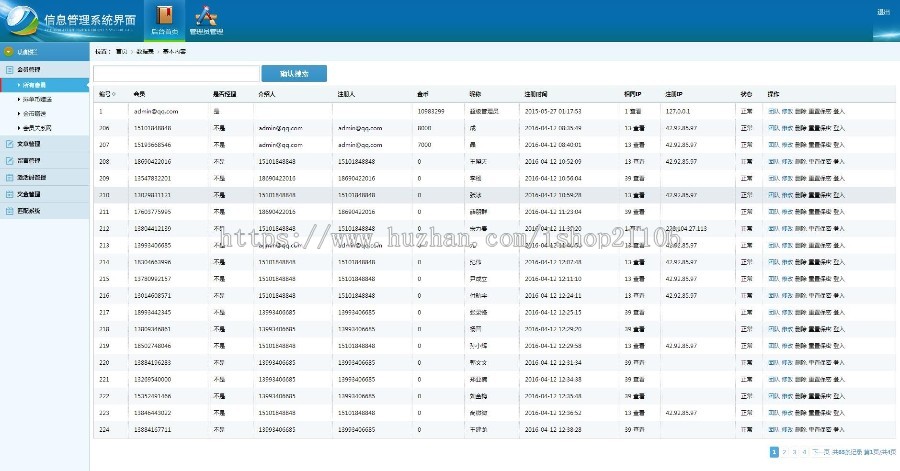Click the 金币 column header

[422, 94]
